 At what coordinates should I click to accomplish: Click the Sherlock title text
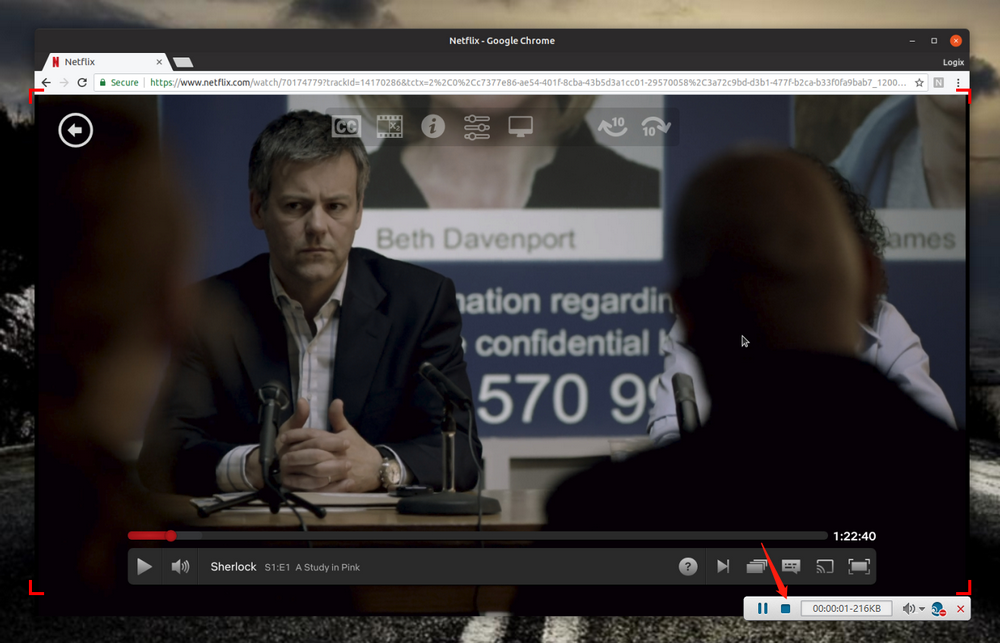click(233, 566)
